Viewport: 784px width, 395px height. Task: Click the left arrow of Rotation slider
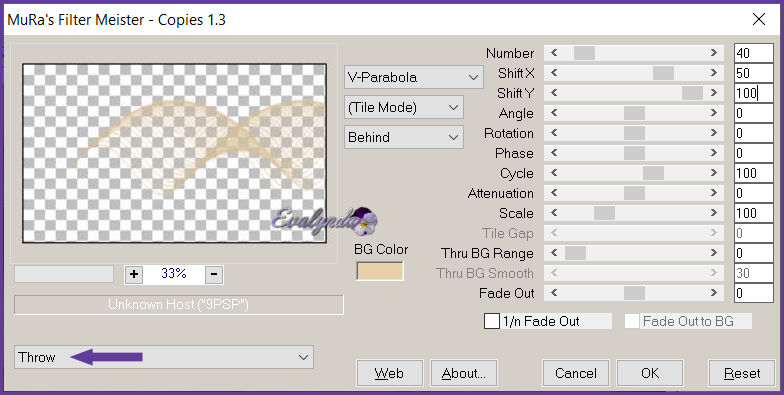[x=554, y=133]
